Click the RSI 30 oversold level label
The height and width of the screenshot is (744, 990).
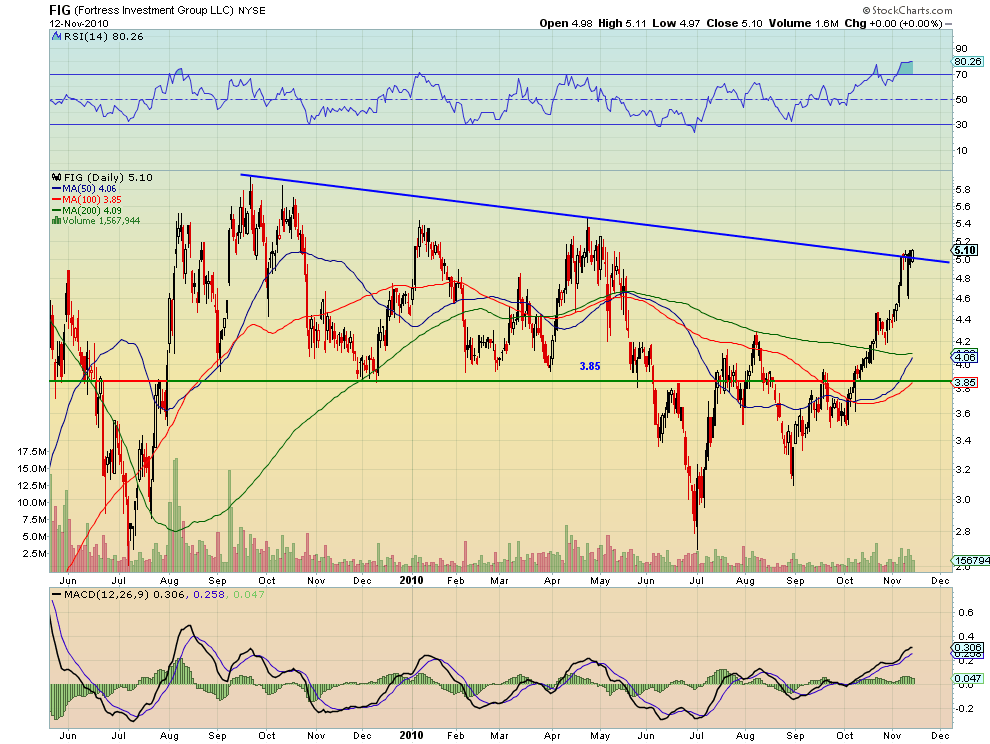tap(961, 124)
